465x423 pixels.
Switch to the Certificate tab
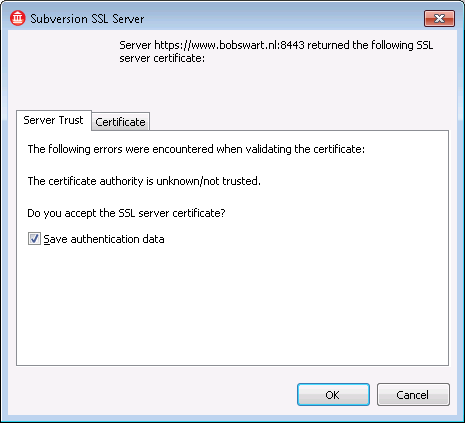tap(120, 122)
